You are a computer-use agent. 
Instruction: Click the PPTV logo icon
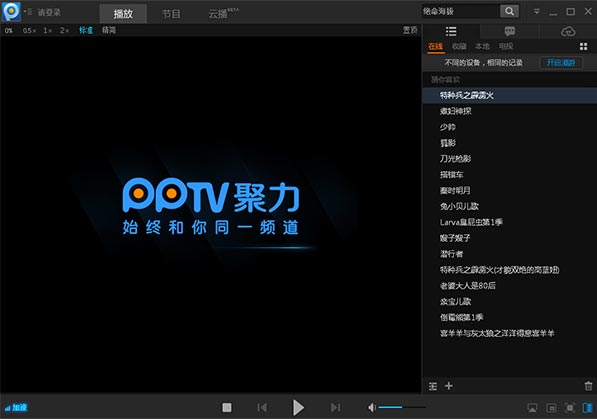point(11,11)
